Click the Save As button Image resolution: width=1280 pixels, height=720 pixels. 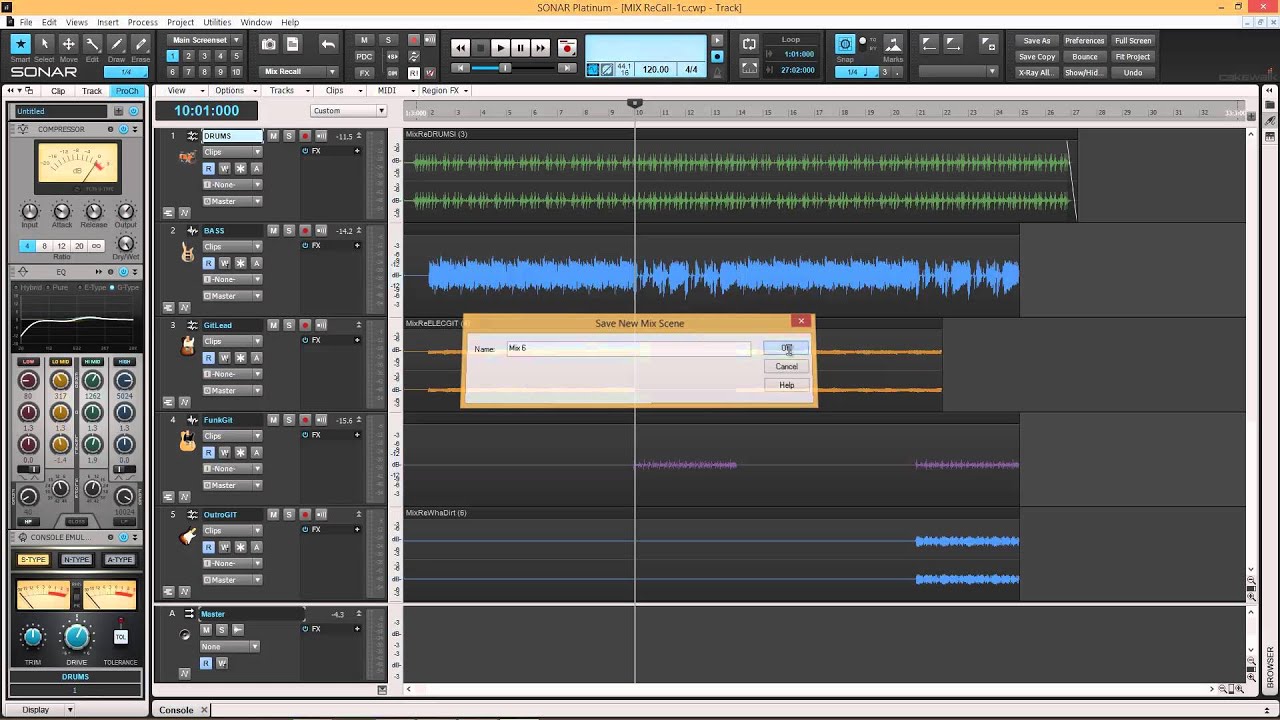coord(1036,41)
